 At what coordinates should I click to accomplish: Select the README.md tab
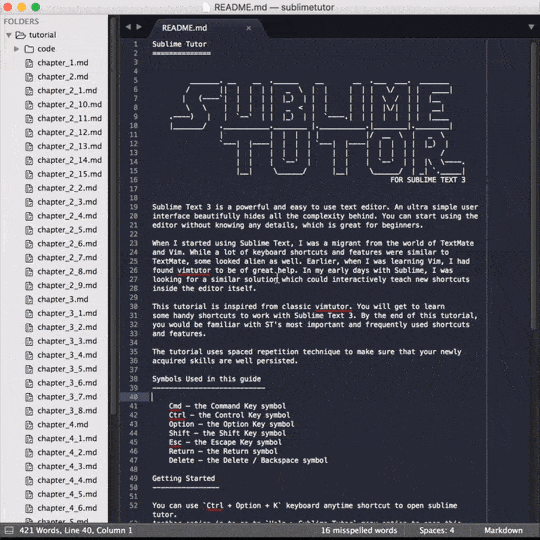tap(207, 28)
